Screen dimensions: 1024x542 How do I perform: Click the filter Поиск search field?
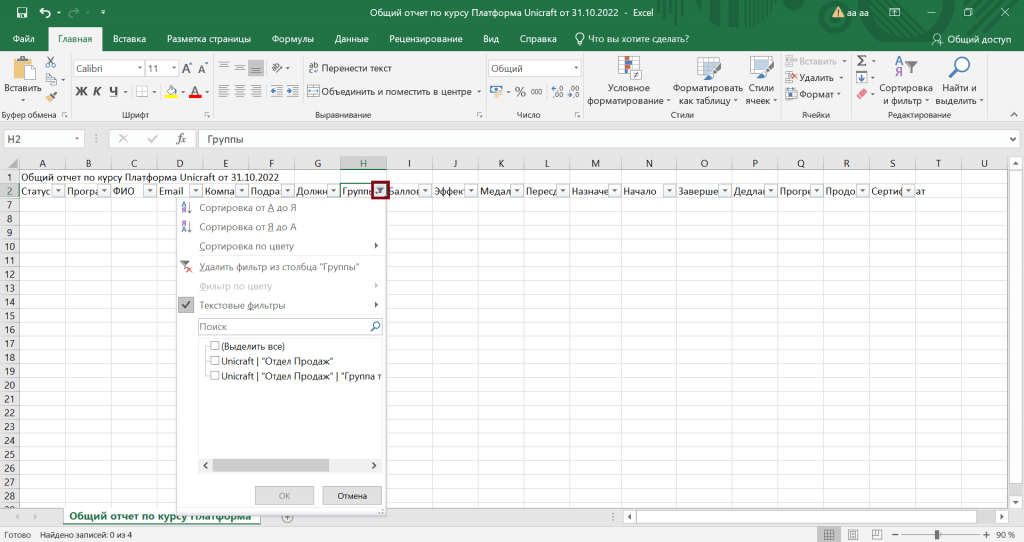click(283, 327)
